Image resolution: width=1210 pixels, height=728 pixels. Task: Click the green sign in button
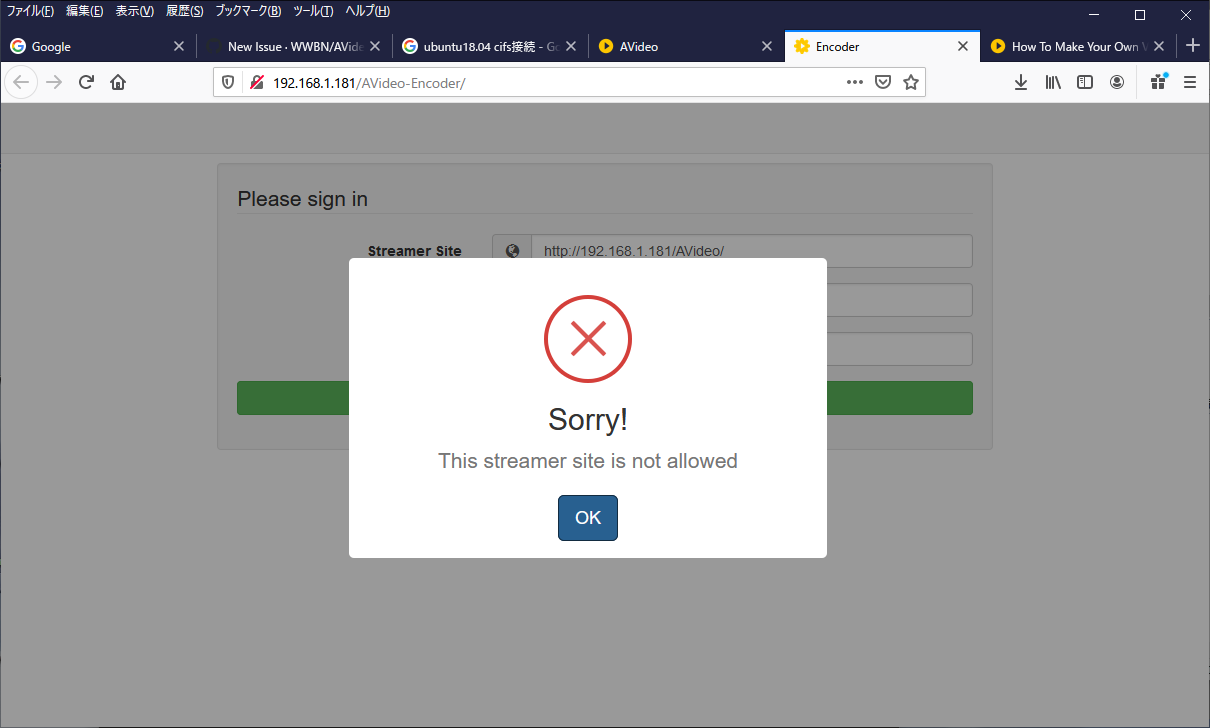604,398
